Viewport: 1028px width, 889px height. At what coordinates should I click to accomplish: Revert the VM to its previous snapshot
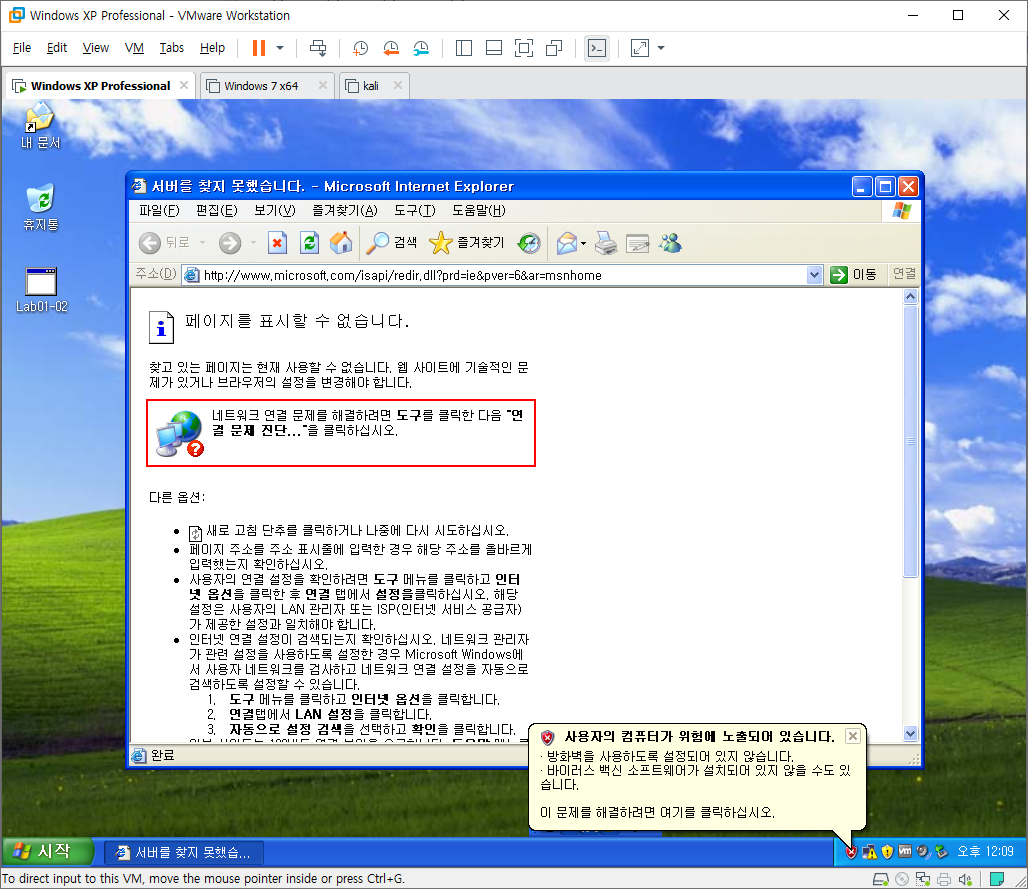click(391, 48)
